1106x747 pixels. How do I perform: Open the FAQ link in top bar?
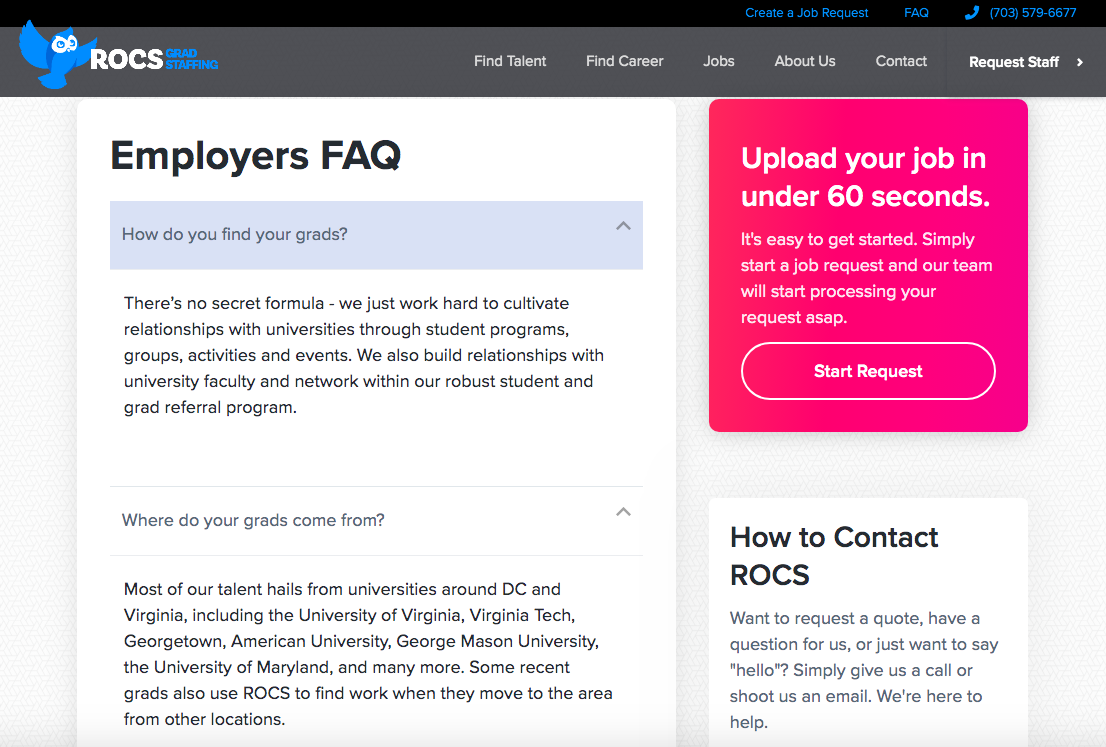[x=916, y=13]
